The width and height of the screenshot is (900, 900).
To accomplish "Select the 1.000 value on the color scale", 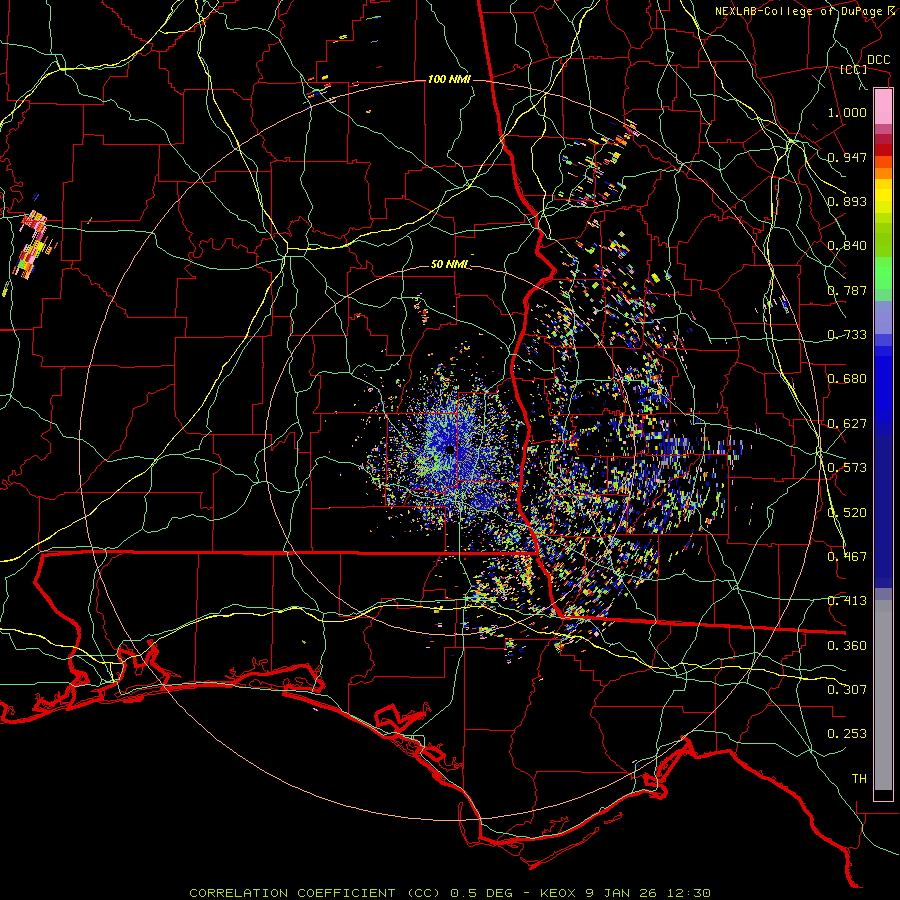I will click(847, 112).
